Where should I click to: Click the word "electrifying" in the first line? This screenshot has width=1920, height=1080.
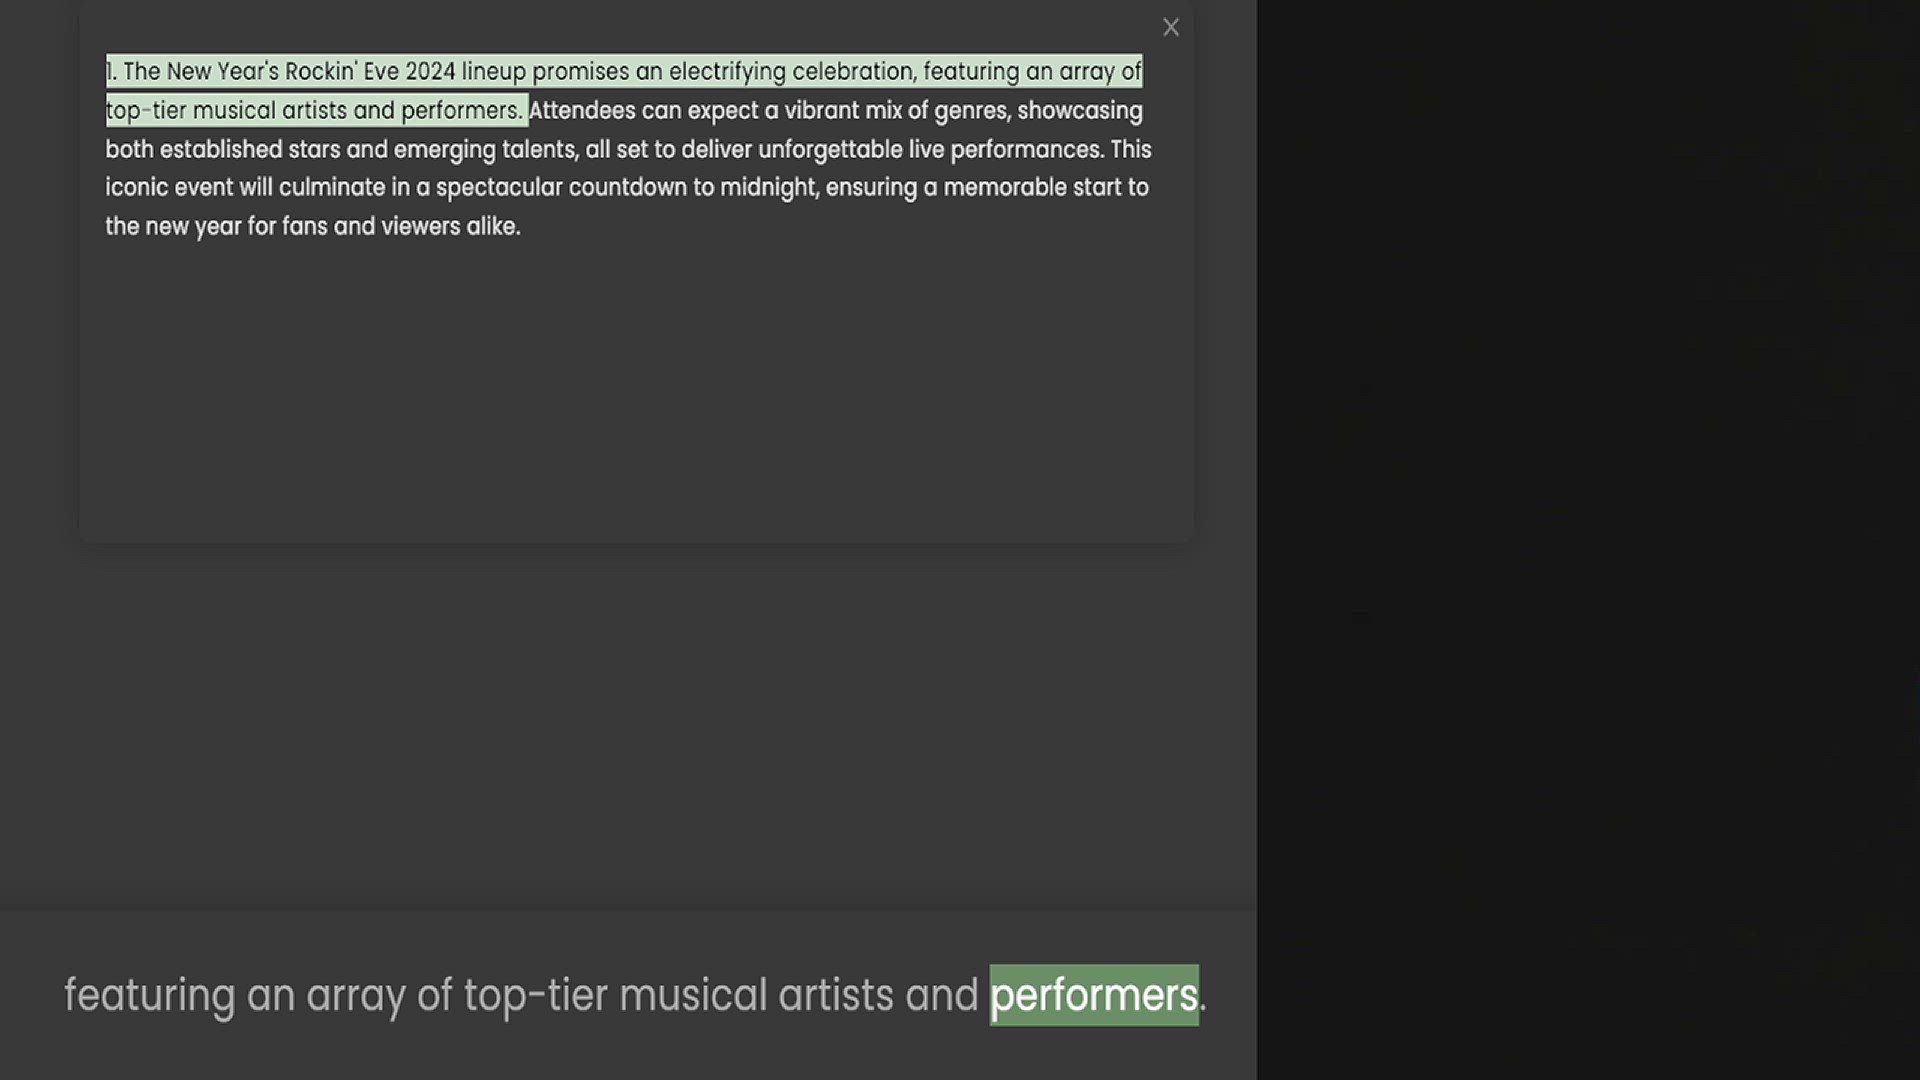(727, 72)
